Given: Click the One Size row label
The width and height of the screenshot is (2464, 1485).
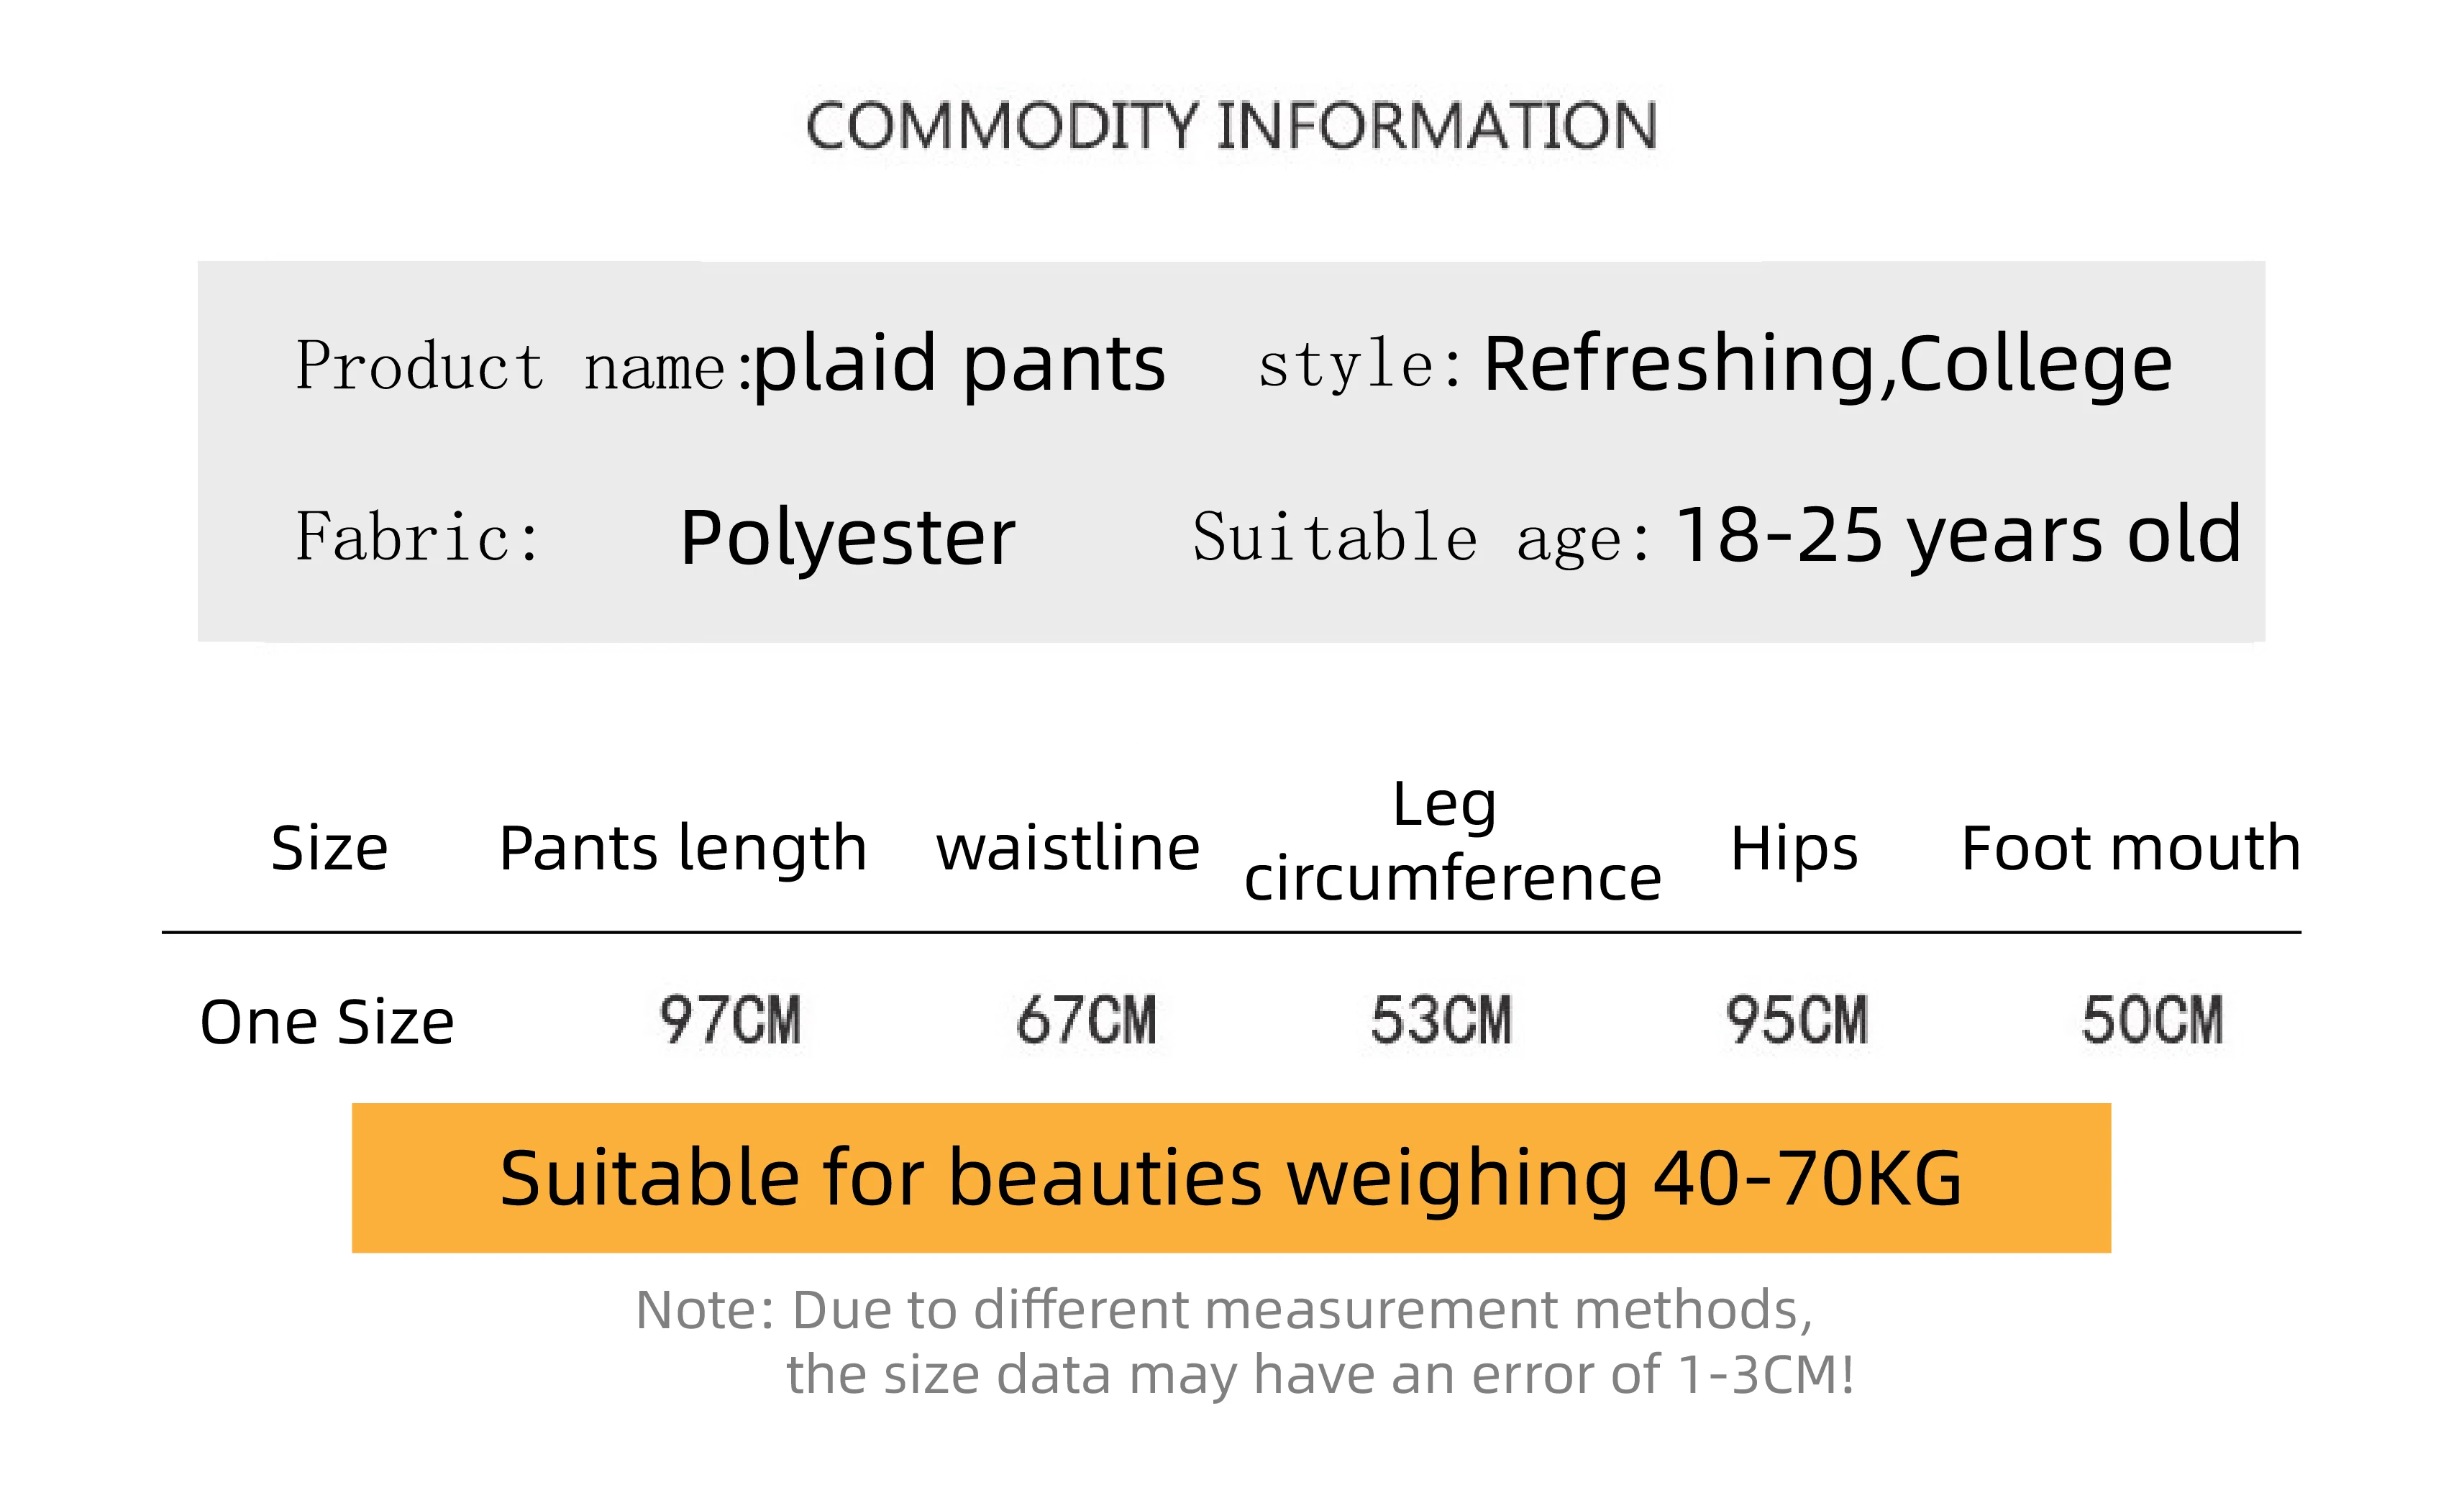Looking at the screenshot, I should coord(327,1022).
